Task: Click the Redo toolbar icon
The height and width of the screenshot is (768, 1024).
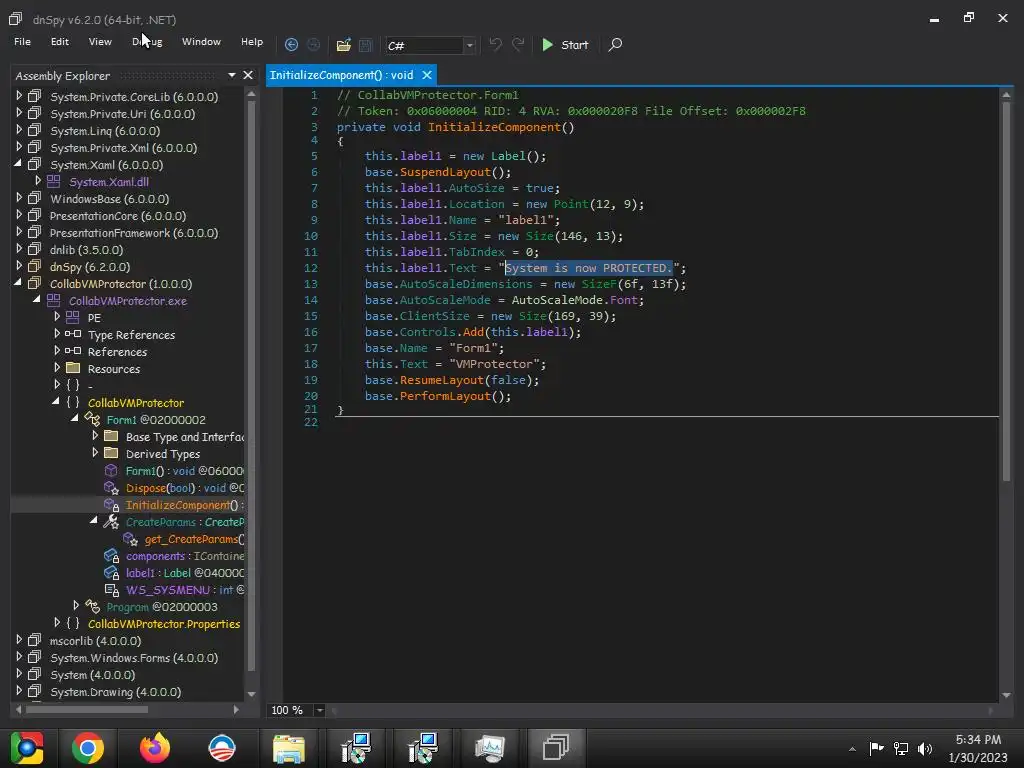Action: point(518,44)
